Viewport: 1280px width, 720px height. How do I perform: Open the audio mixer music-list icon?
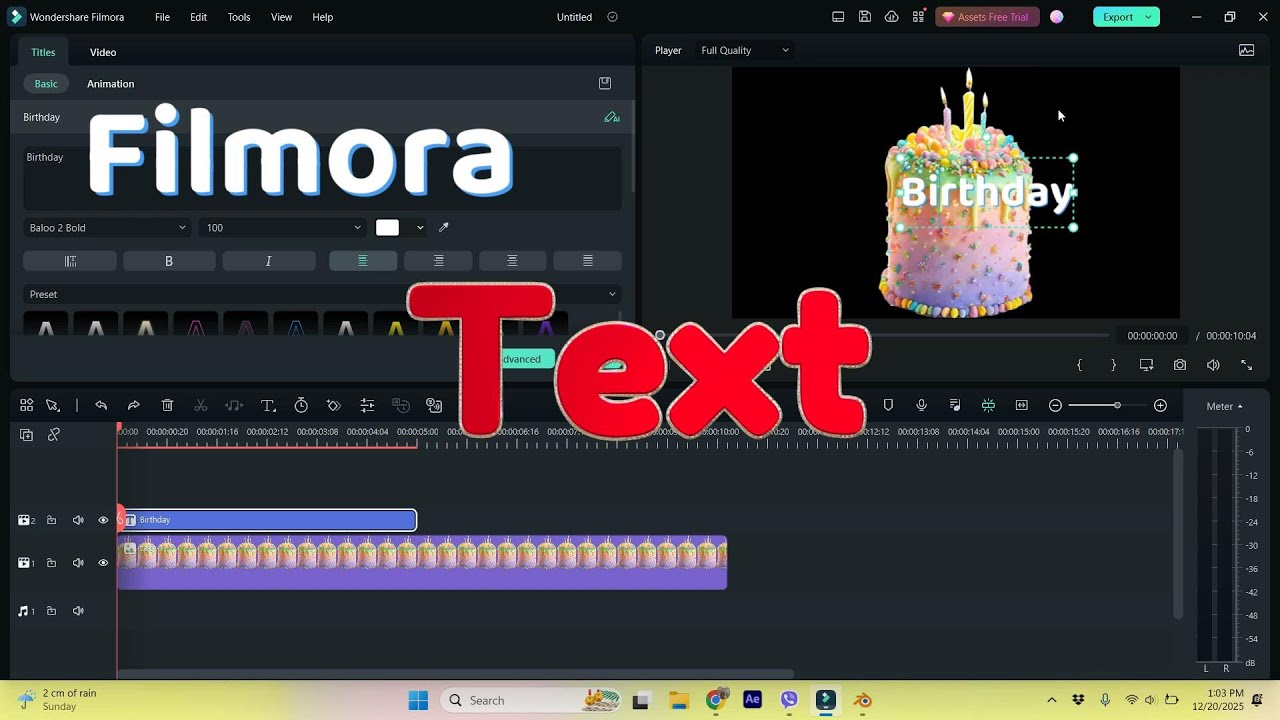pyautogui.click(x=955, y=405)
